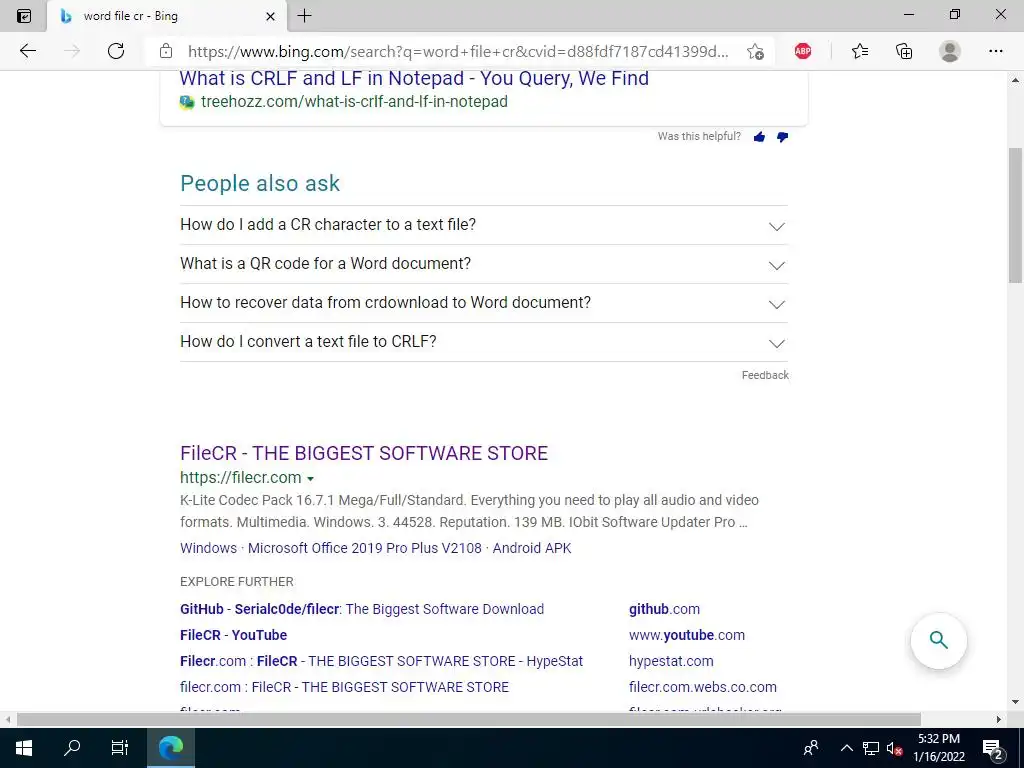This screenshot has height=768, width=1024.
Task: Go back to the previous page
Action: [x=27, y=51]
